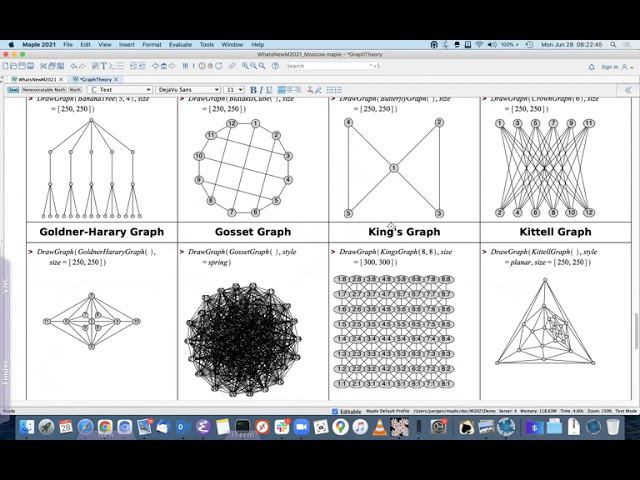Click the Italic formatting icon
The width and height of the screenshot is (640, 480).
tap(261, 90)
